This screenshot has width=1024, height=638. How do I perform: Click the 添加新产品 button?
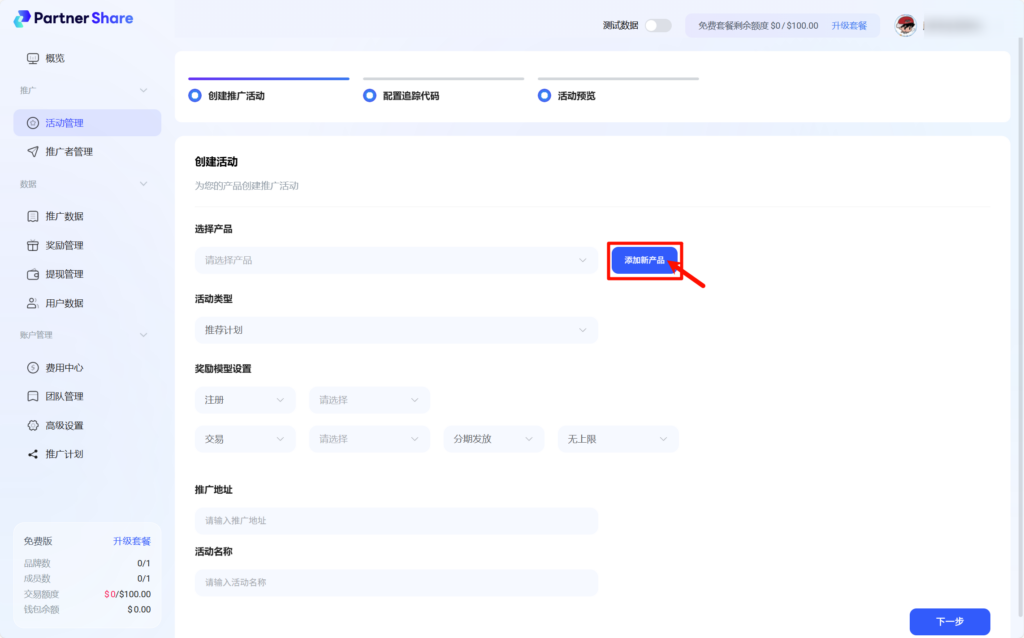click(x=644, y=260)
